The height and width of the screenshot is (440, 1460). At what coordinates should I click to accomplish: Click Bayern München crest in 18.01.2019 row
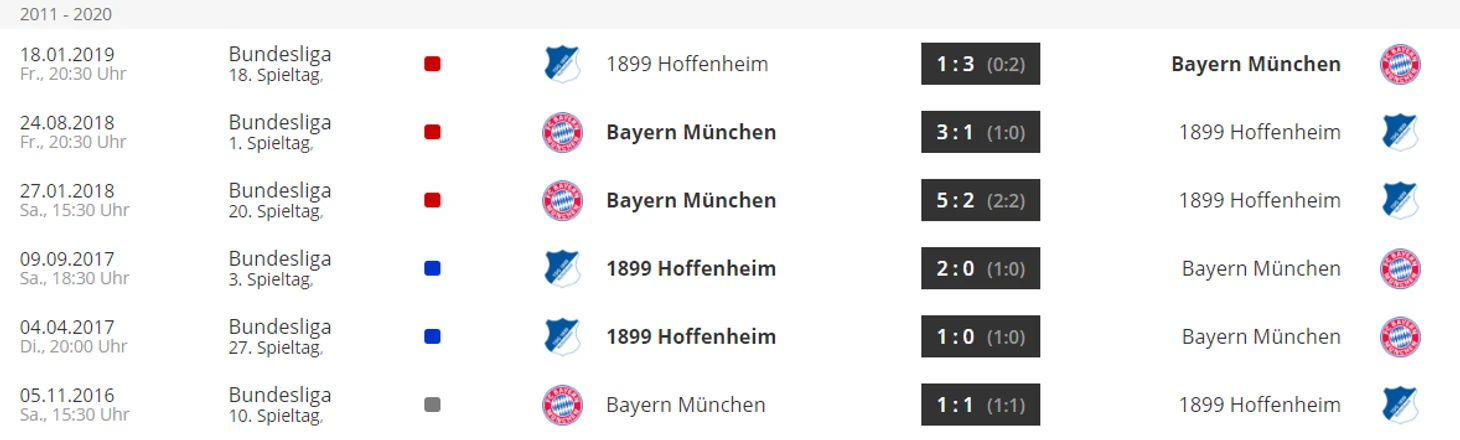pyautogui.click(x=1400, y=64)
